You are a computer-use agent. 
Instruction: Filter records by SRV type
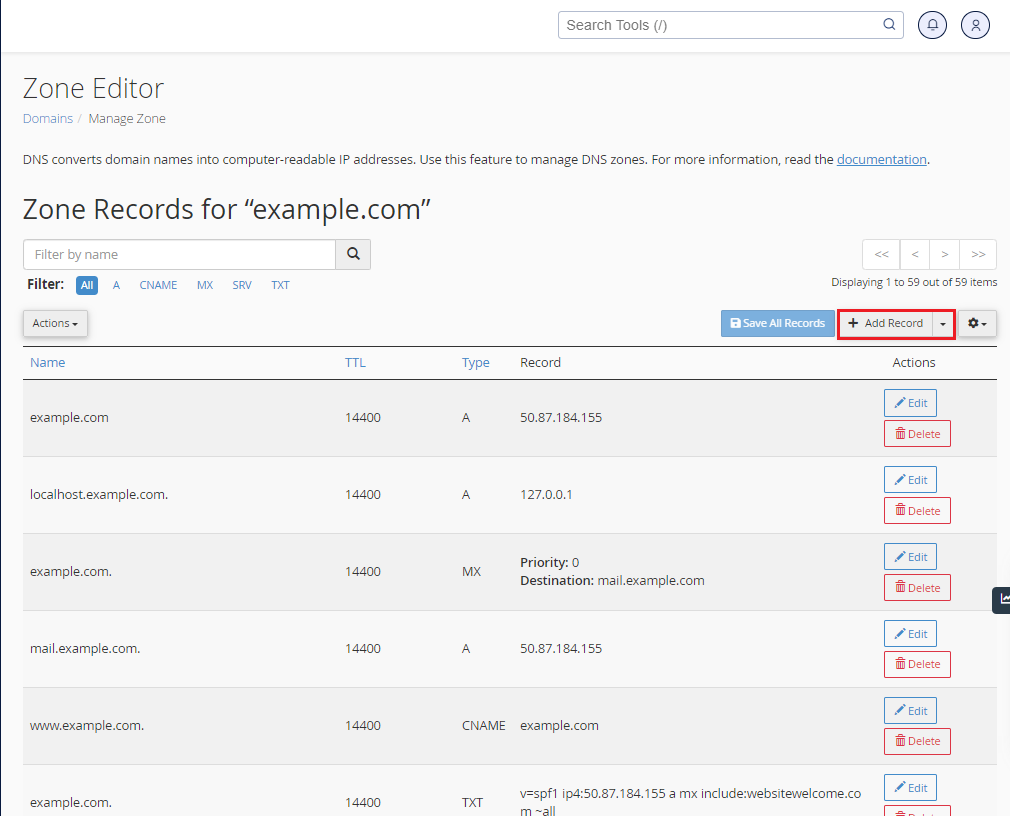tap(242, 285)
